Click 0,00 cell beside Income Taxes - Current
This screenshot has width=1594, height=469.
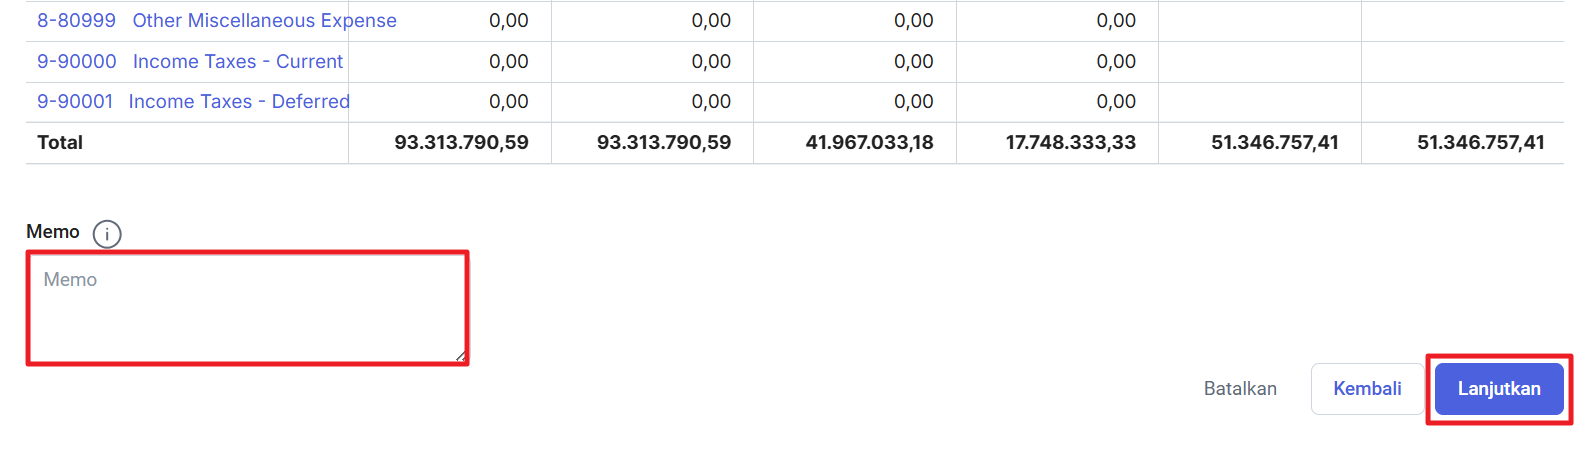click(509, 62)
